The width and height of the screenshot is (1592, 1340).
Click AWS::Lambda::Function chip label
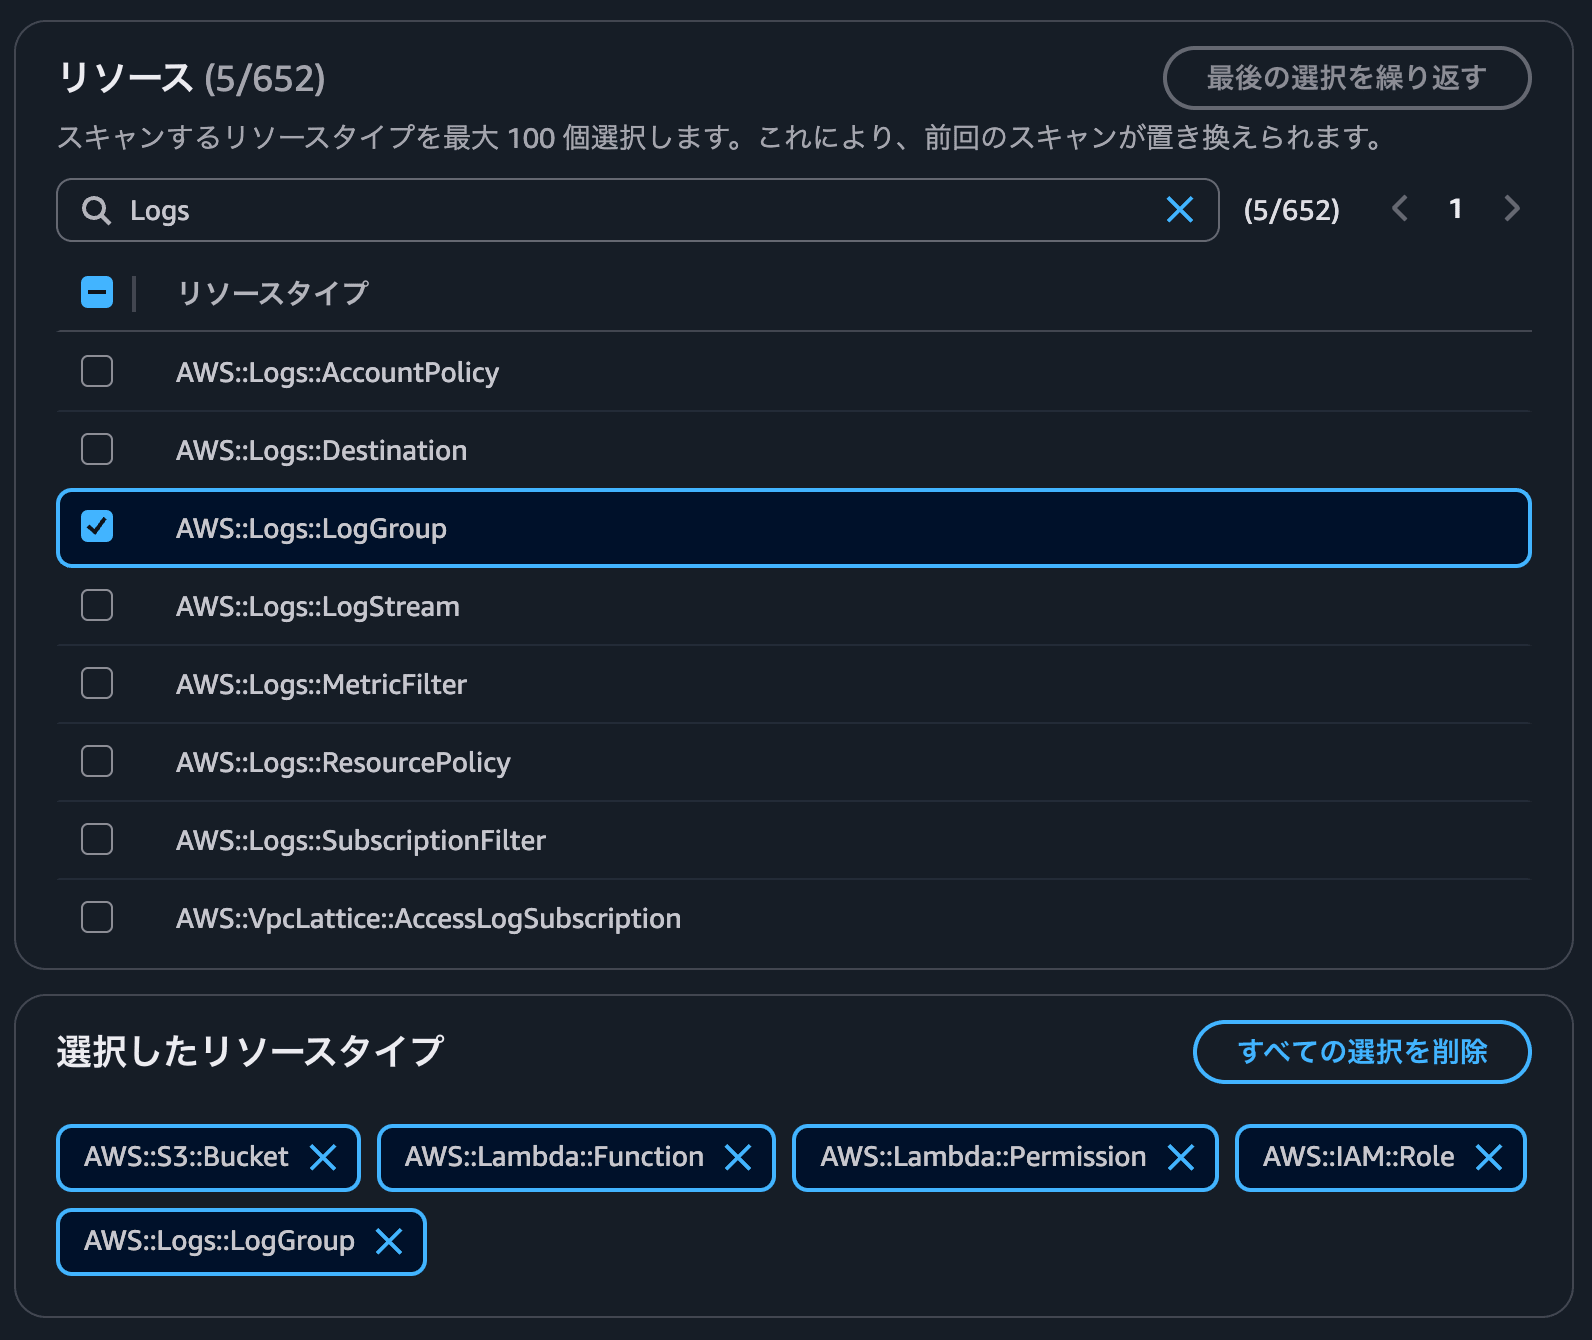[x=554, y=1157]
